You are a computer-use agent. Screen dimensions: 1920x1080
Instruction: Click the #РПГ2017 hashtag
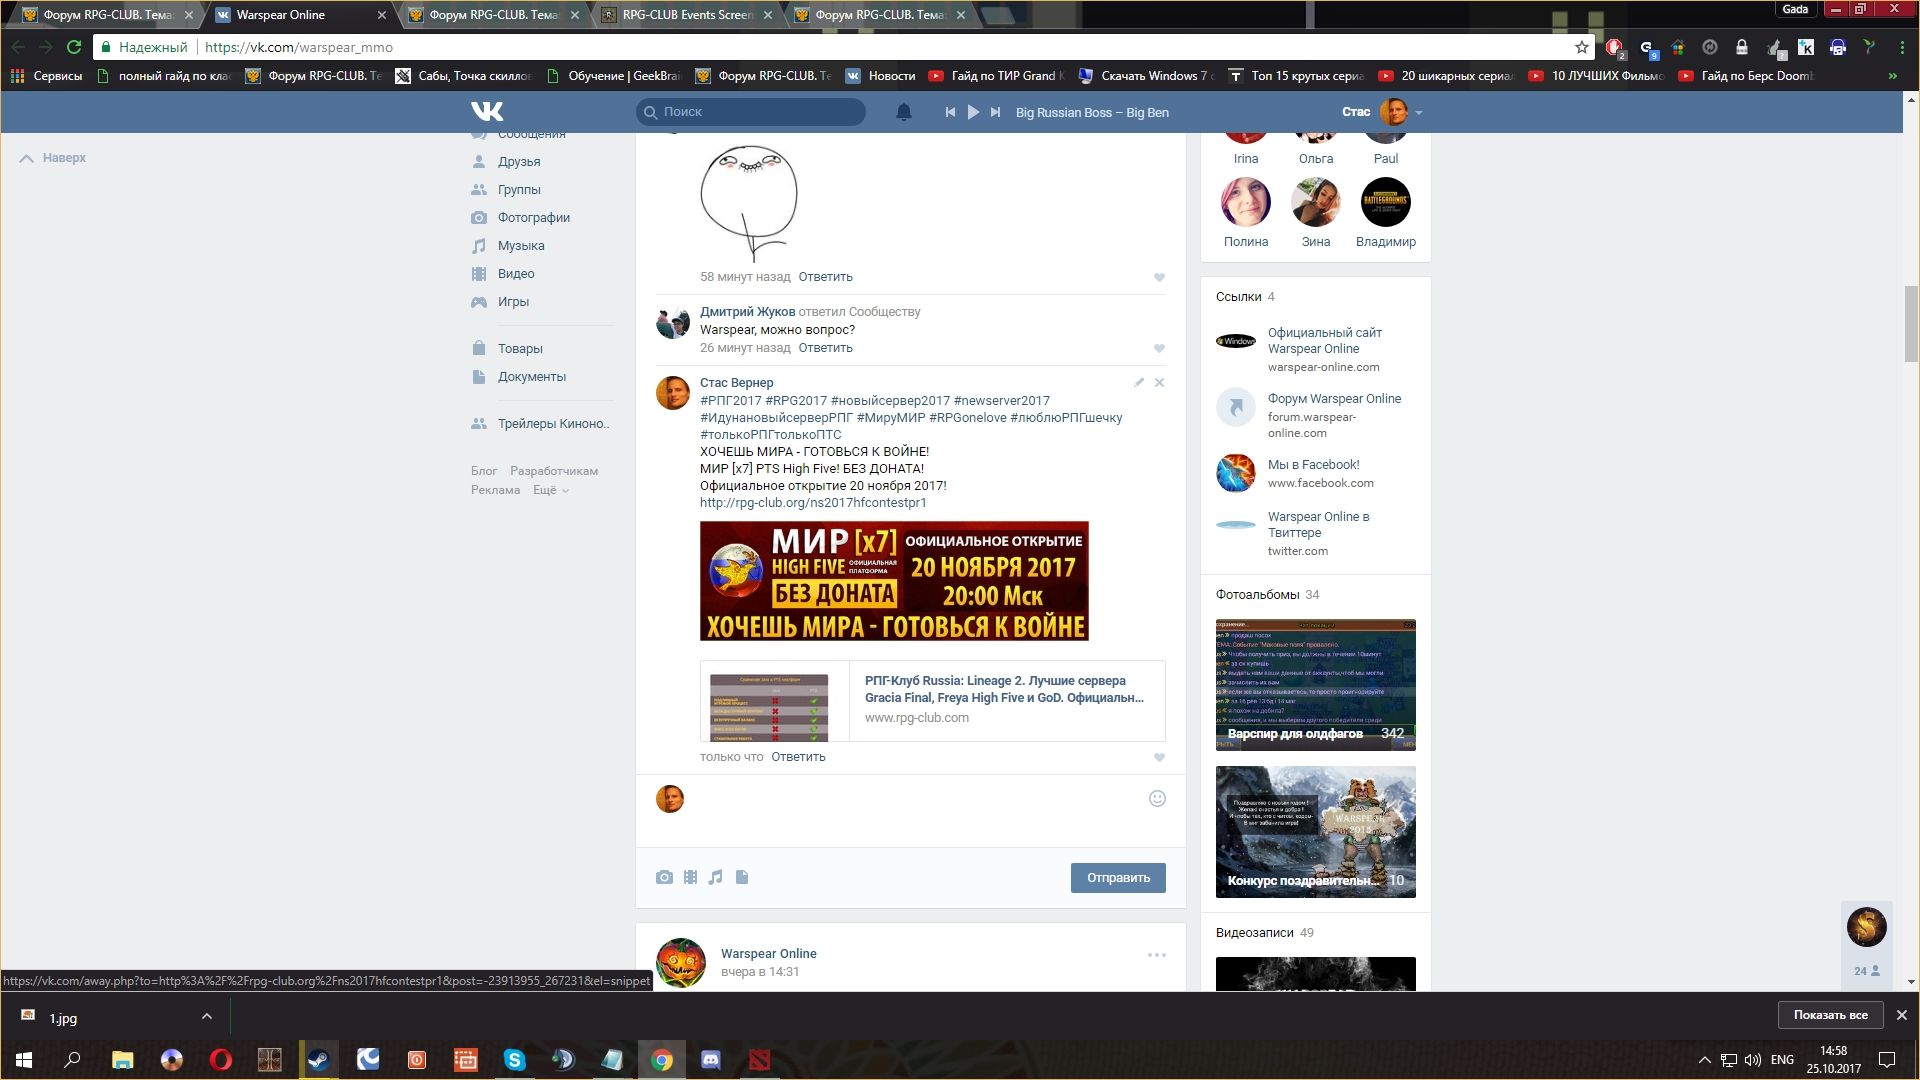coord(730,401)
